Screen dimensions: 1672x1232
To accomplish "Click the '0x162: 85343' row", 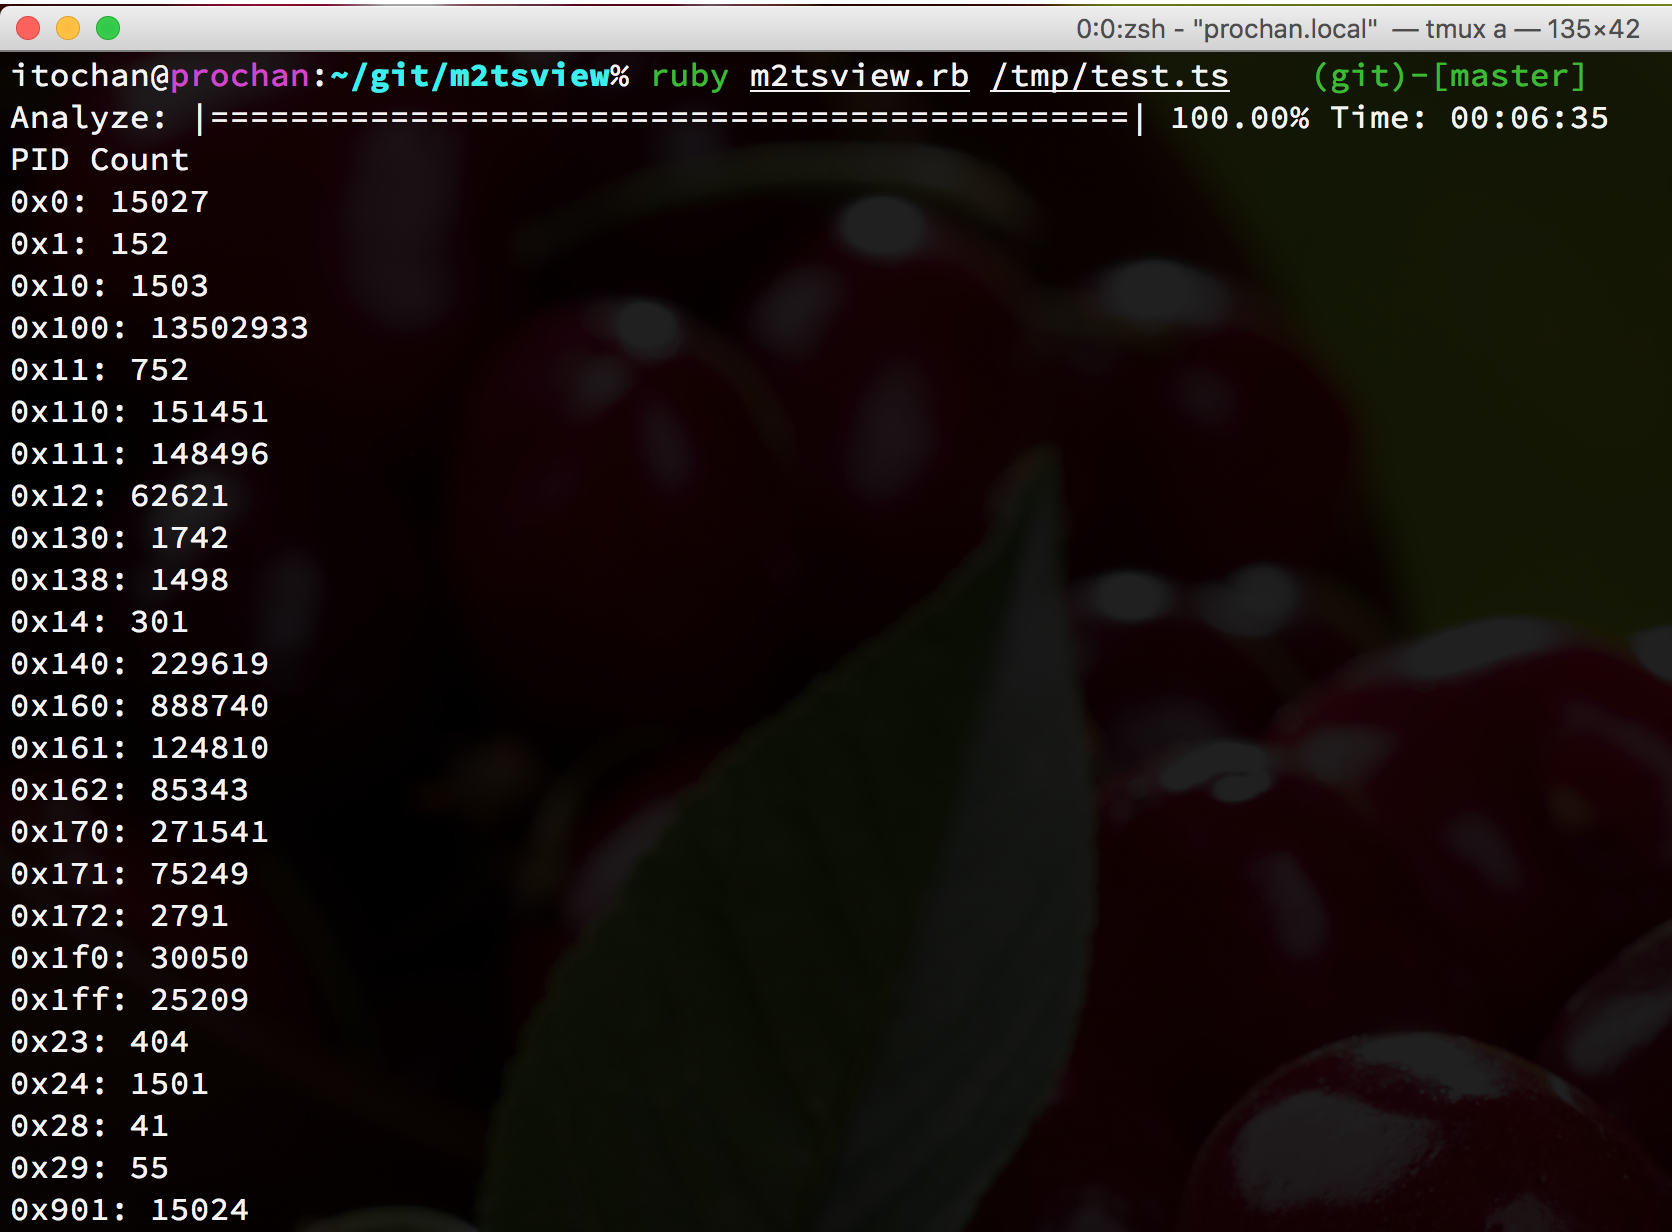I will click(129, 790).
